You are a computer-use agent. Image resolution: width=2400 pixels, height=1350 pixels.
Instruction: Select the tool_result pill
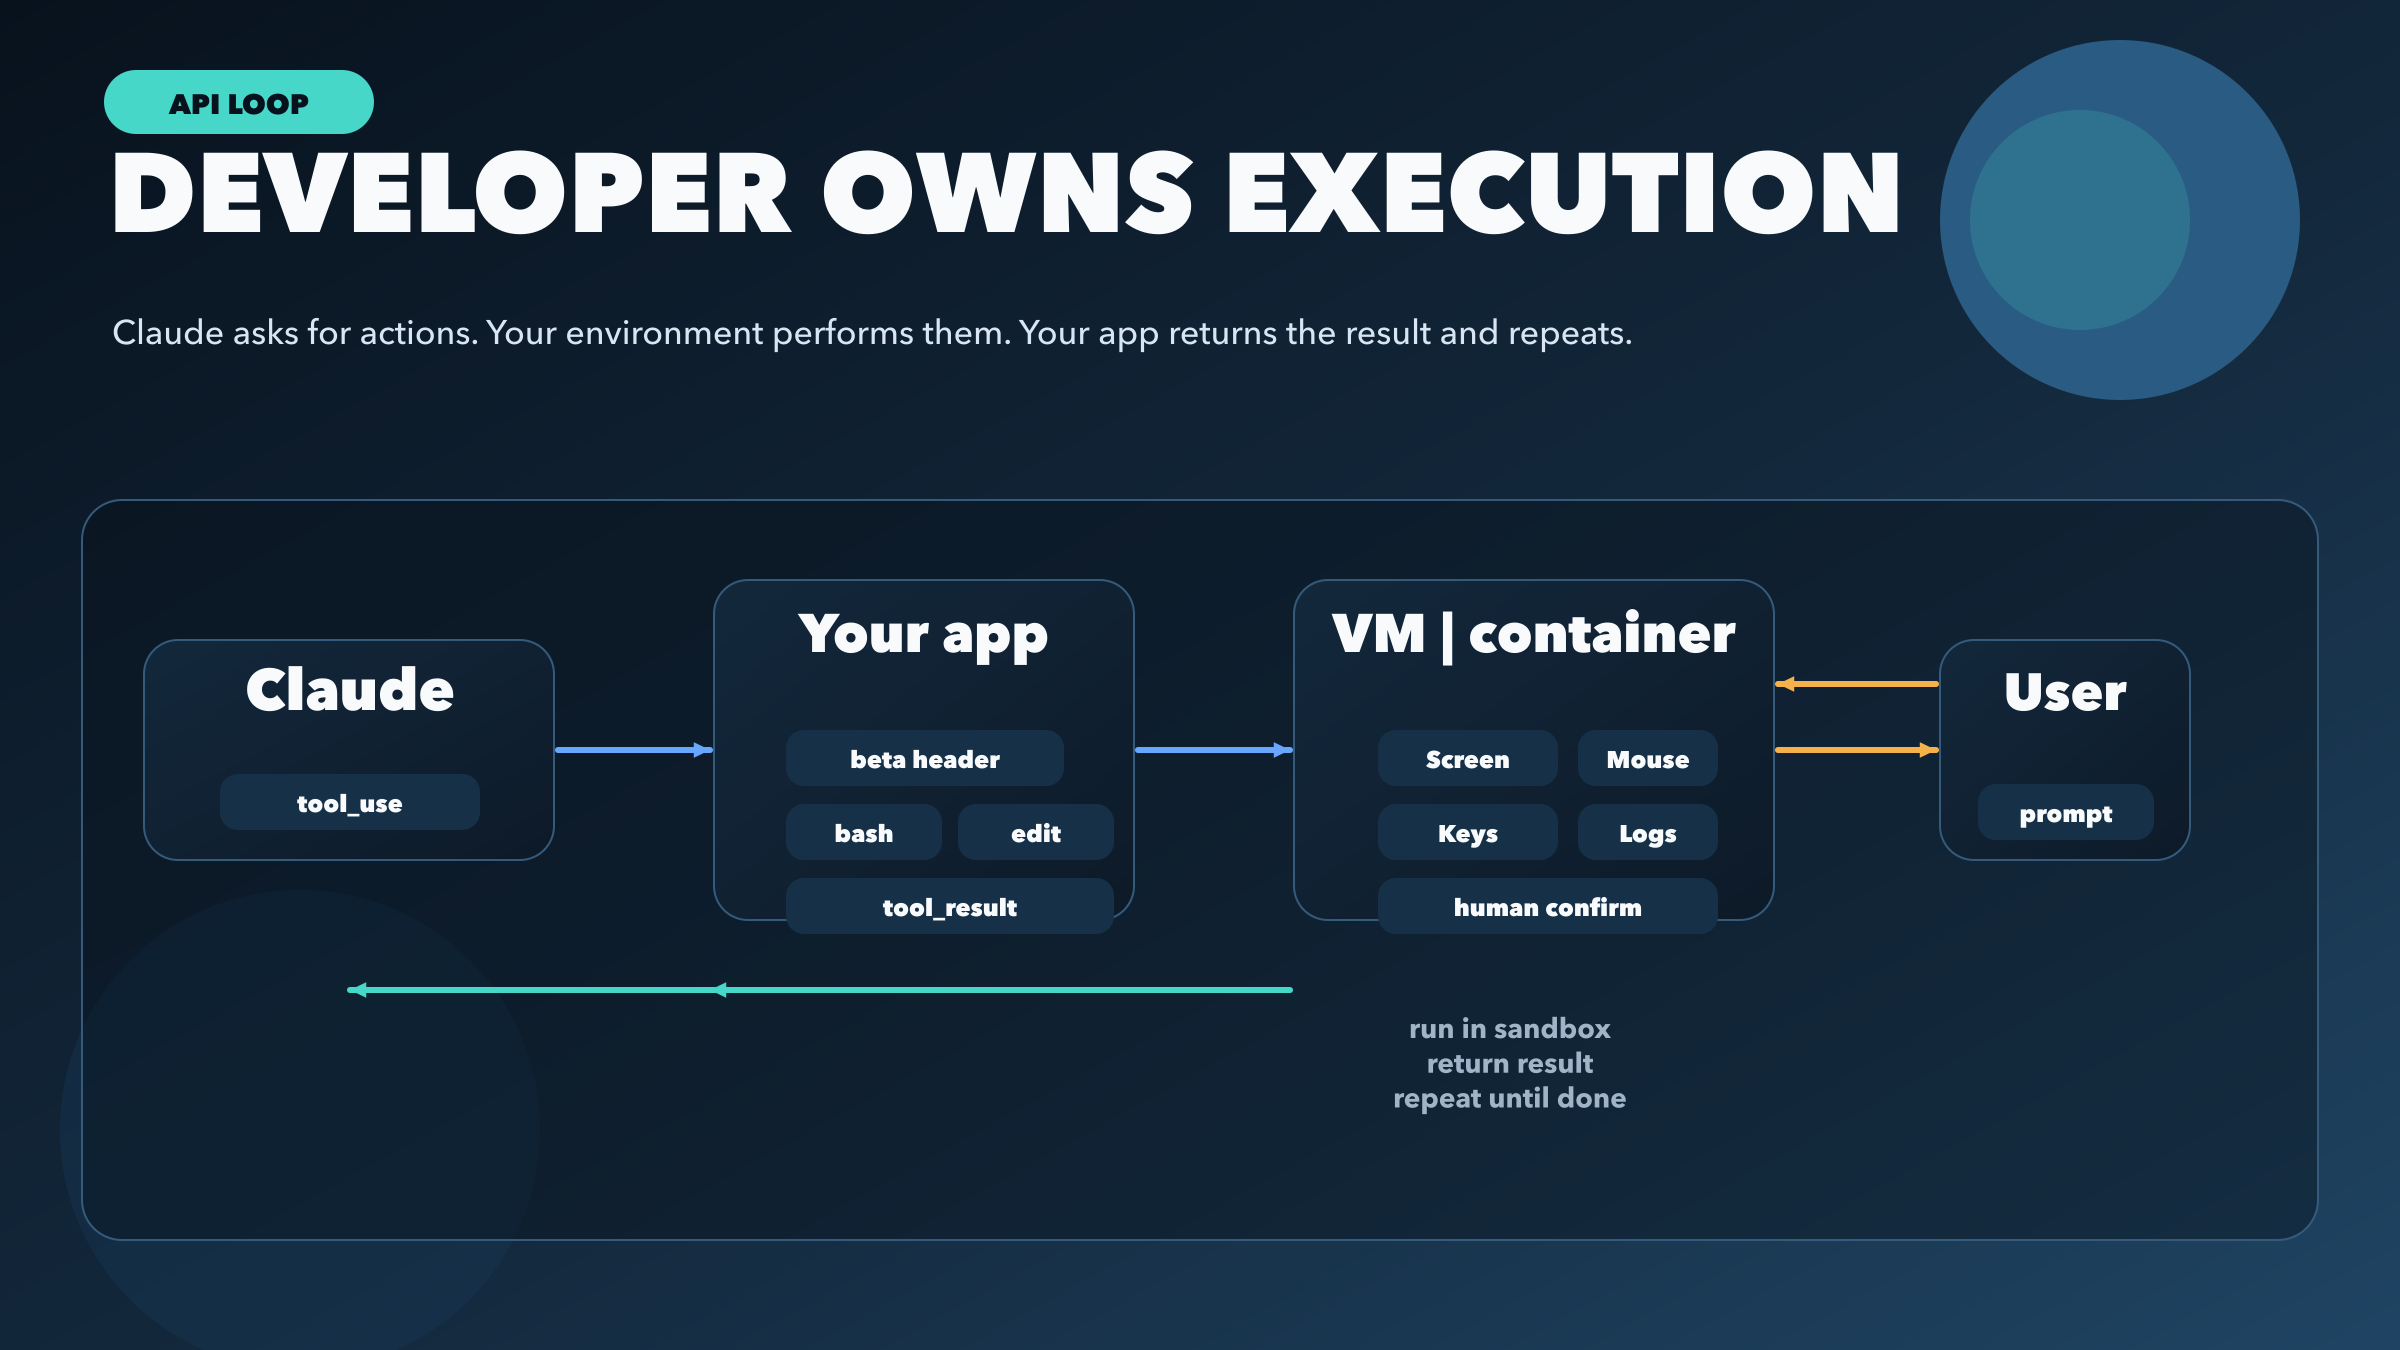[948, 906]
